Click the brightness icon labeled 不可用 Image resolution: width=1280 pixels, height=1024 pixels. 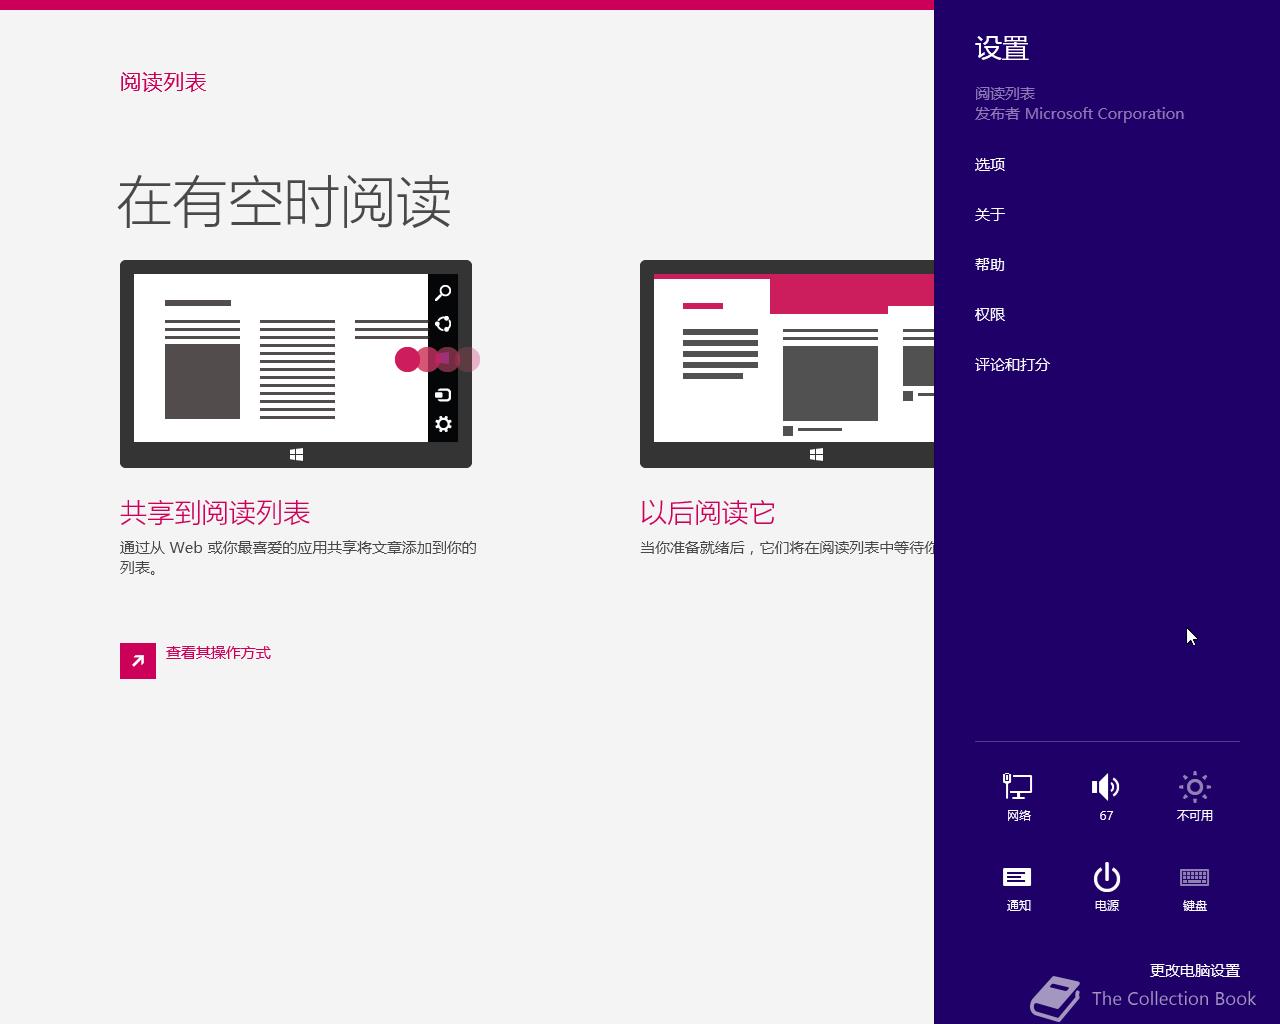coord(1194,796)
